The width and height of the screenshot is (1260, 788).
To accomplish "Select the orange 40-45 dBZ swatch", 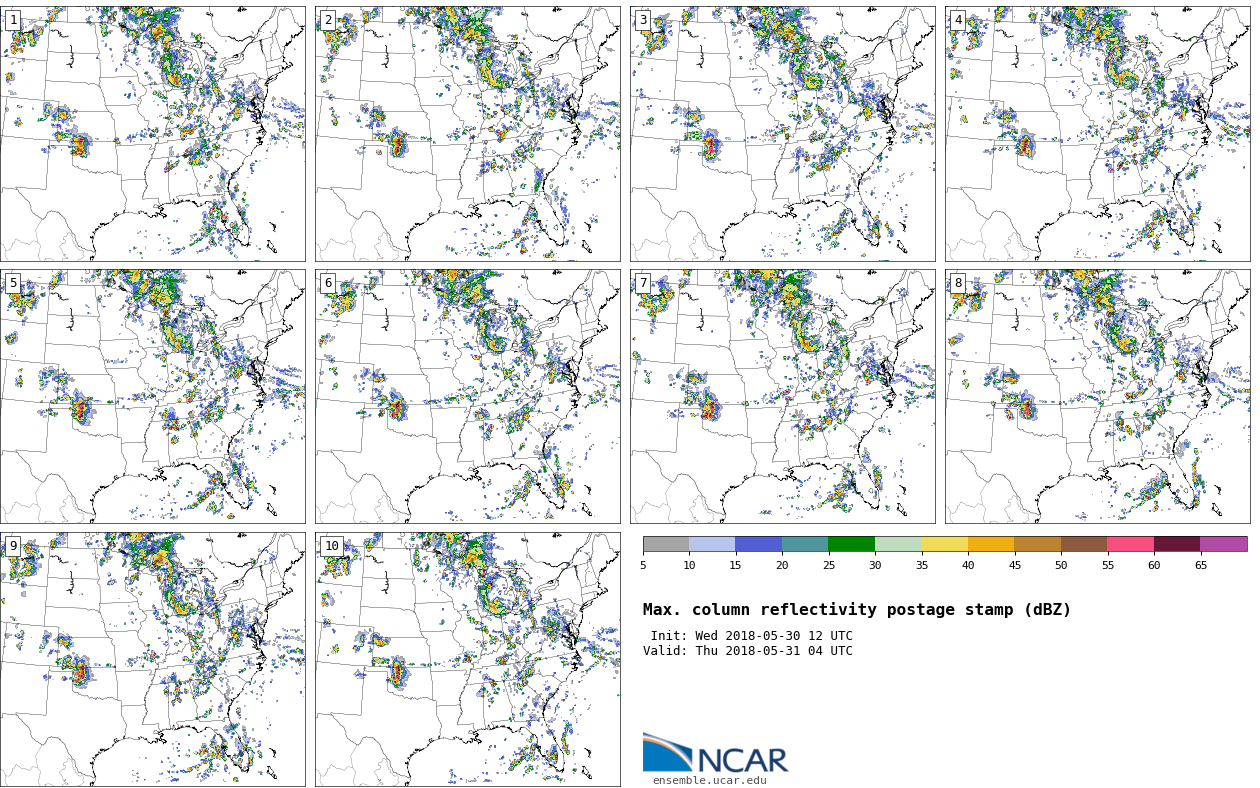I will pos(991,544).
